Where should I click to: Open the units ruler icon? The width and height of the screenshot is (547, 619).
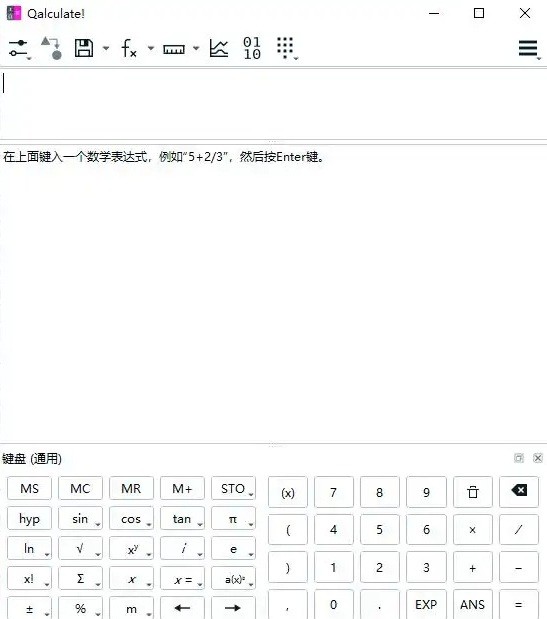click(174, 49)
